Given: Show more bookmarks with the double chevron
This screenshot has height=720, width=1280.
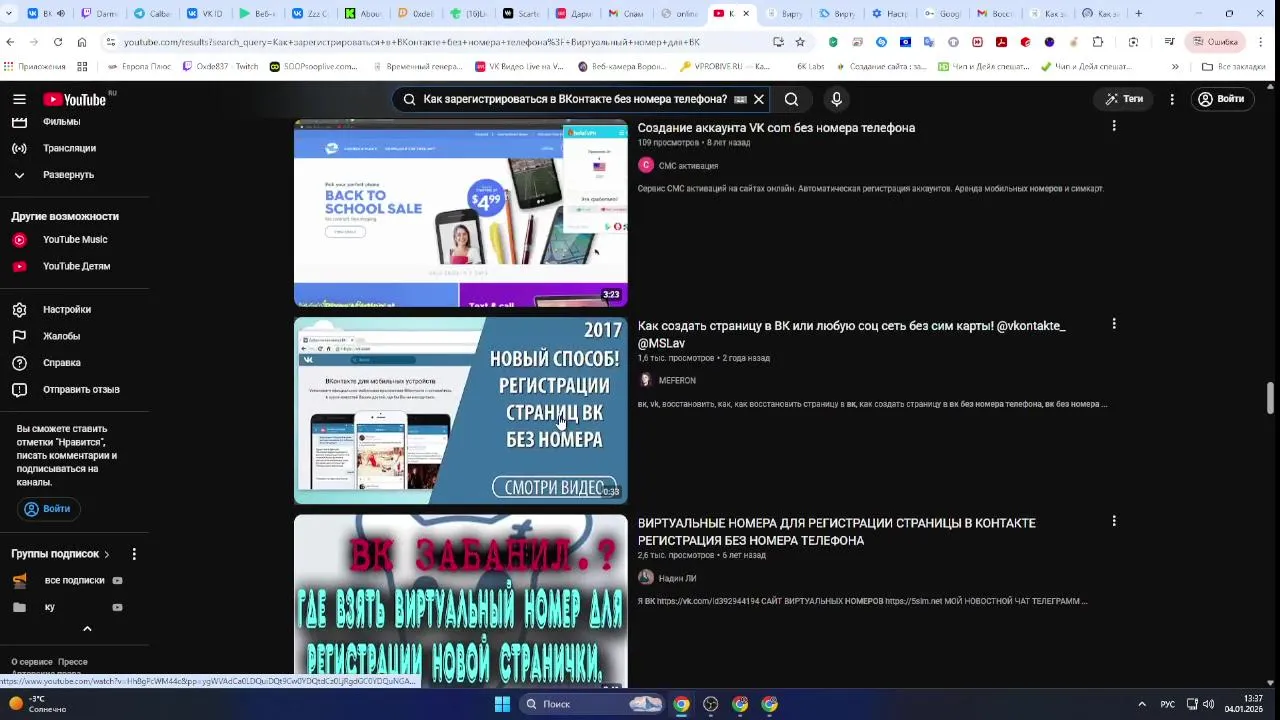Looking at the screenshot, I should tap(1175, 67).
